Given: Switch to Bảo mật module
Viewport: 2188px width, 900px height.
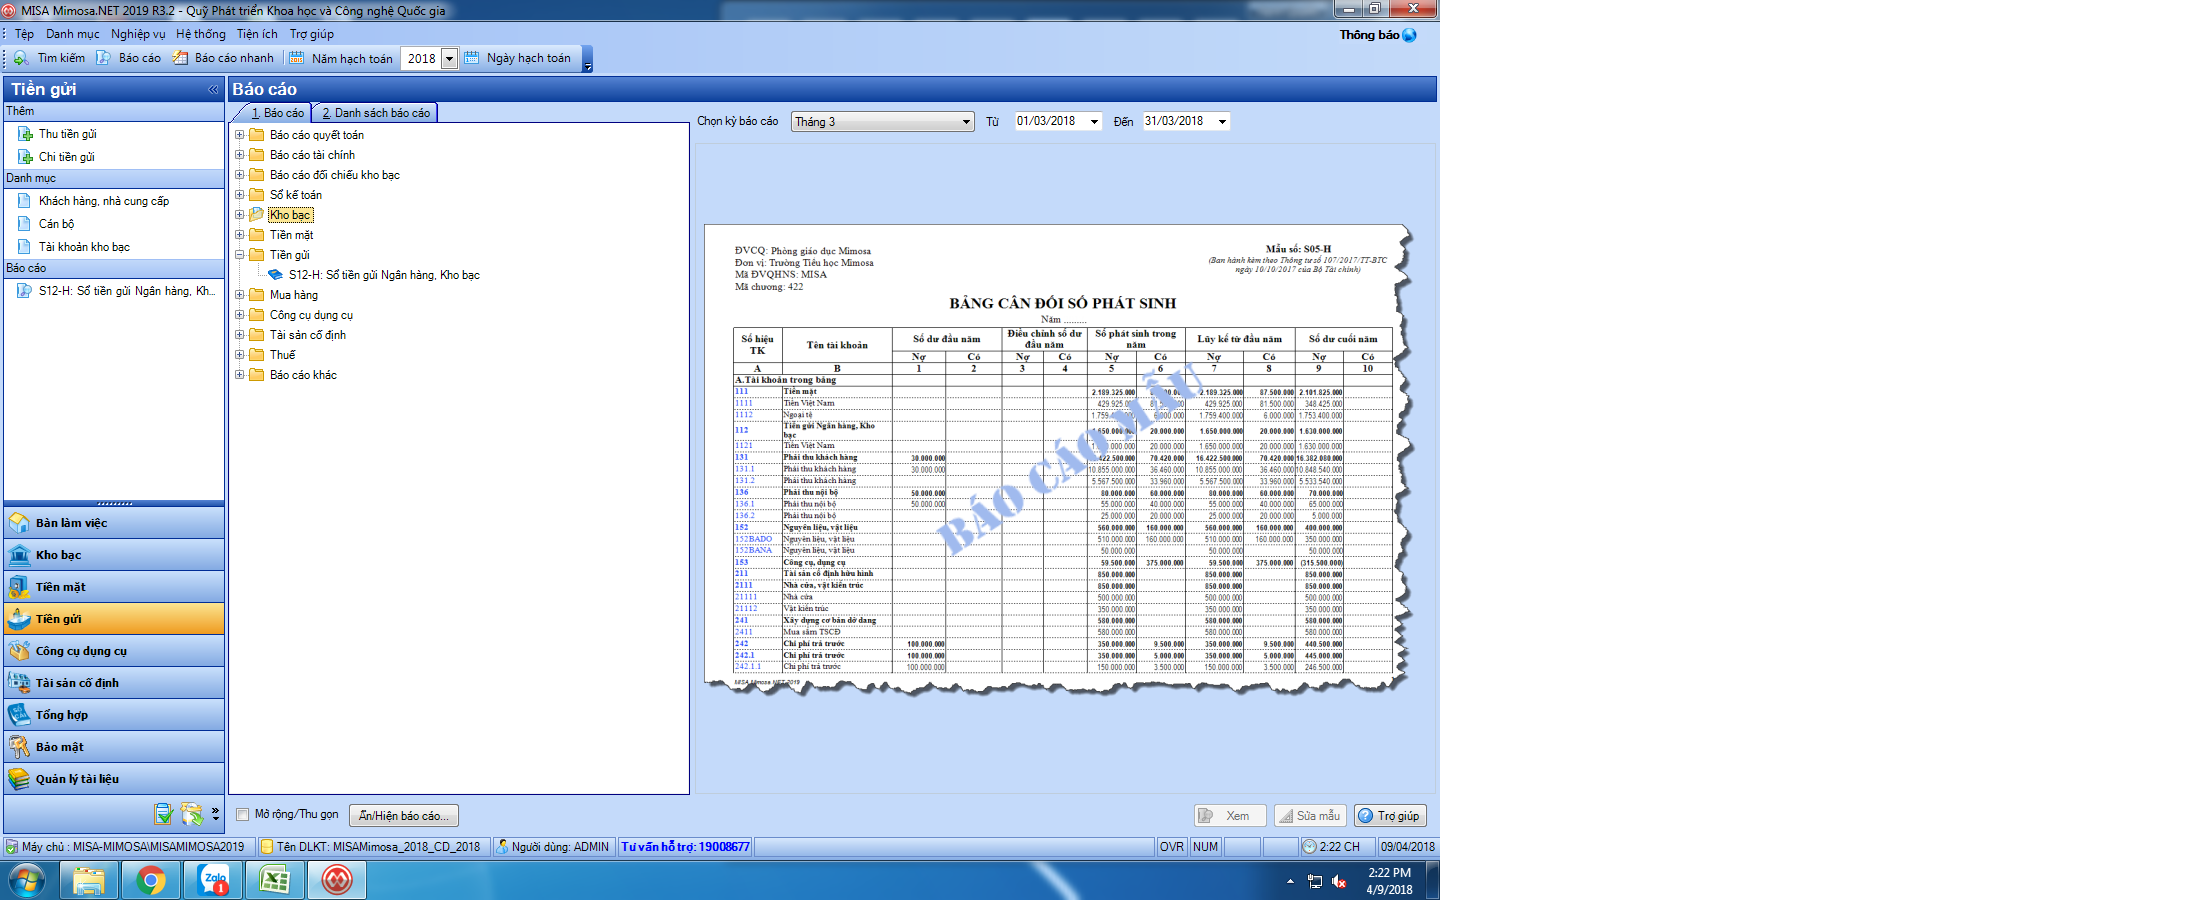Looking at the screenshot, I should point(114,747).
